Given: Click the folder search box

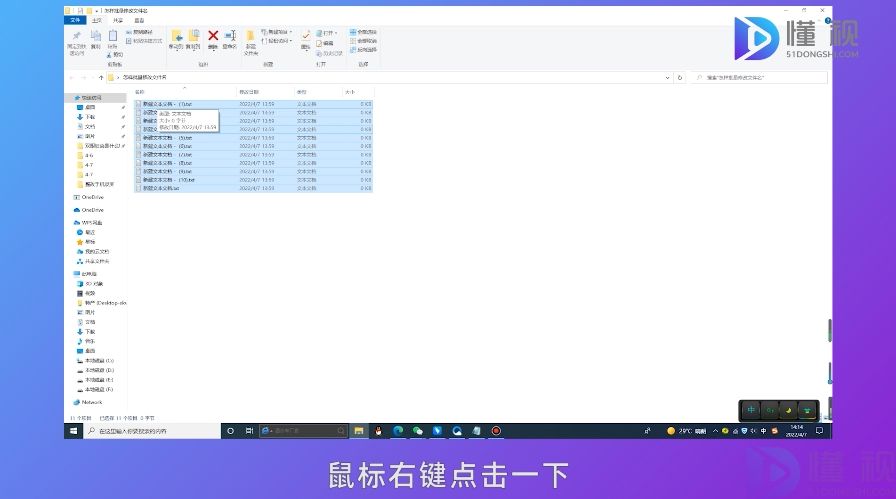Looking at the screenshot, I should 759,77.
